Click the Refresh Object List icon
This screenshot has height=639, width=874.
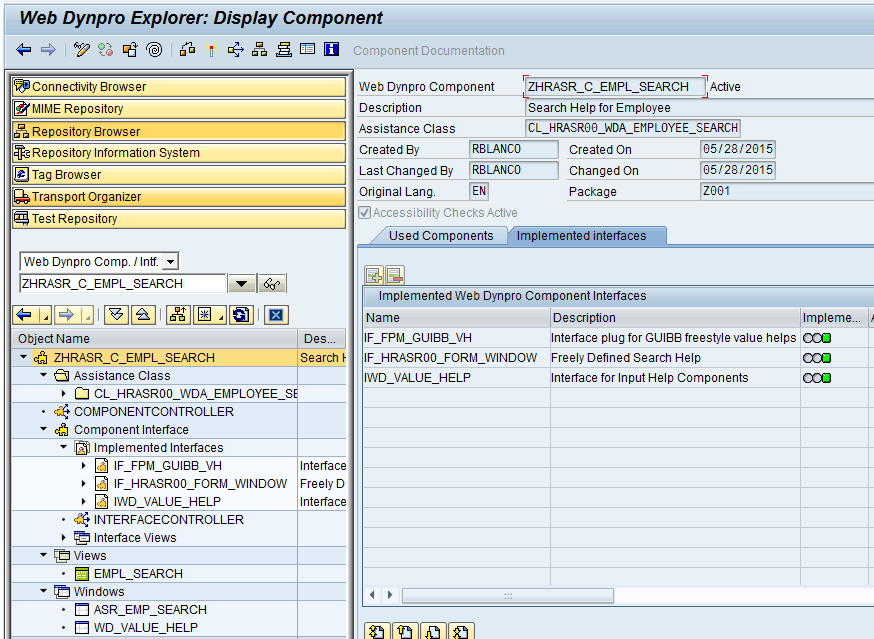[x=240, y=316]
